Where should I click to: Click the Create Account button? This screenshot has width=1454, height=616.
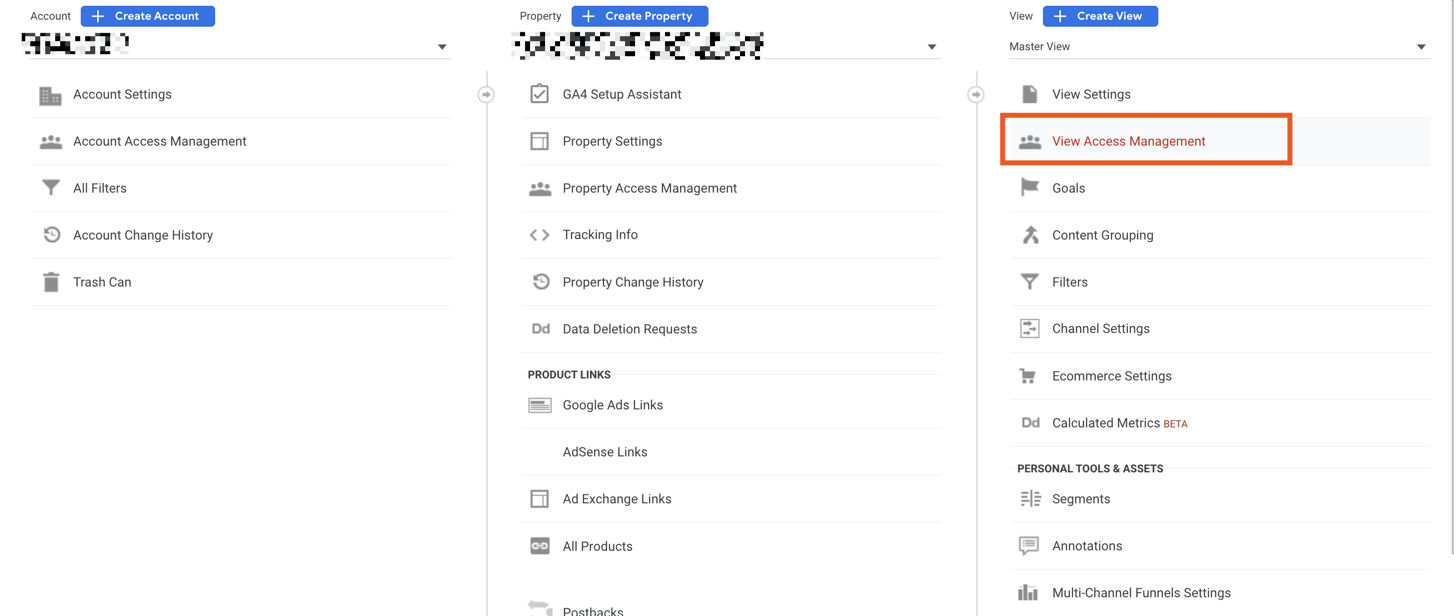coord(148,16)
